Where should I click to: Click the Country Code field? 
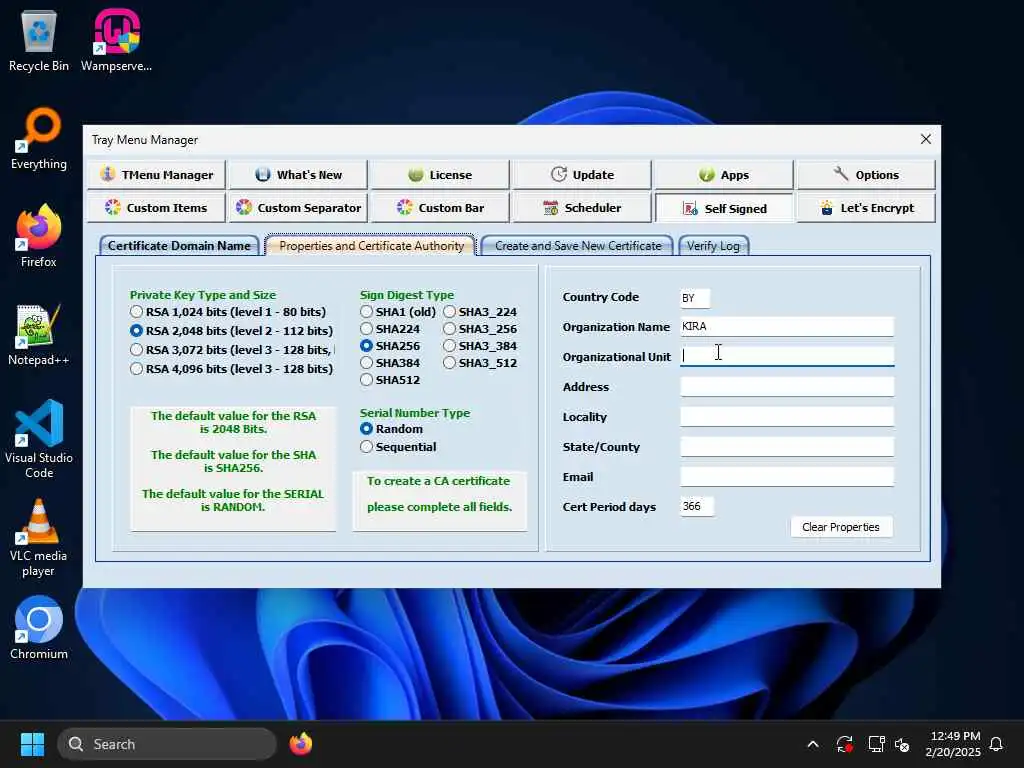pyautogui.click(x=695, y=298)
